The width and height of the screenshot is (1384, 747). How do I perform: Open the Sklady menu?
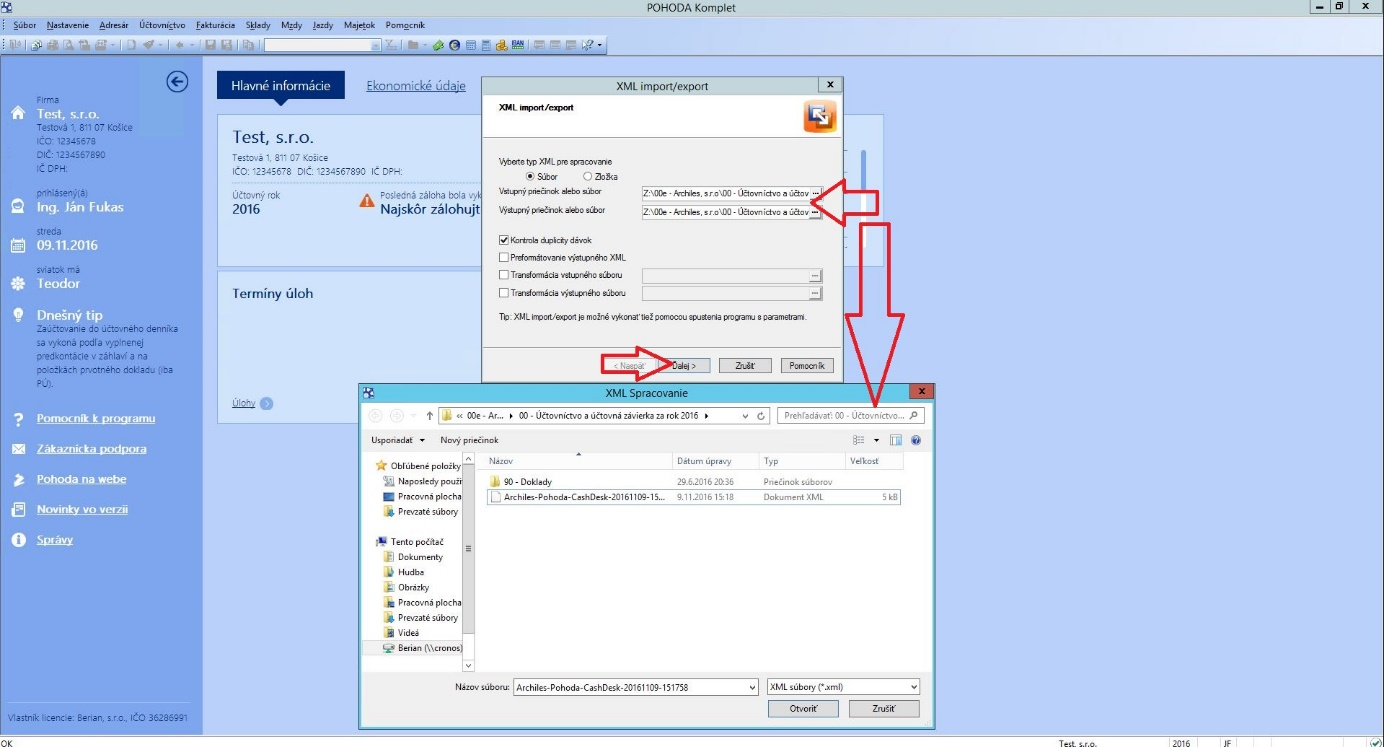(x=258, y=25)
